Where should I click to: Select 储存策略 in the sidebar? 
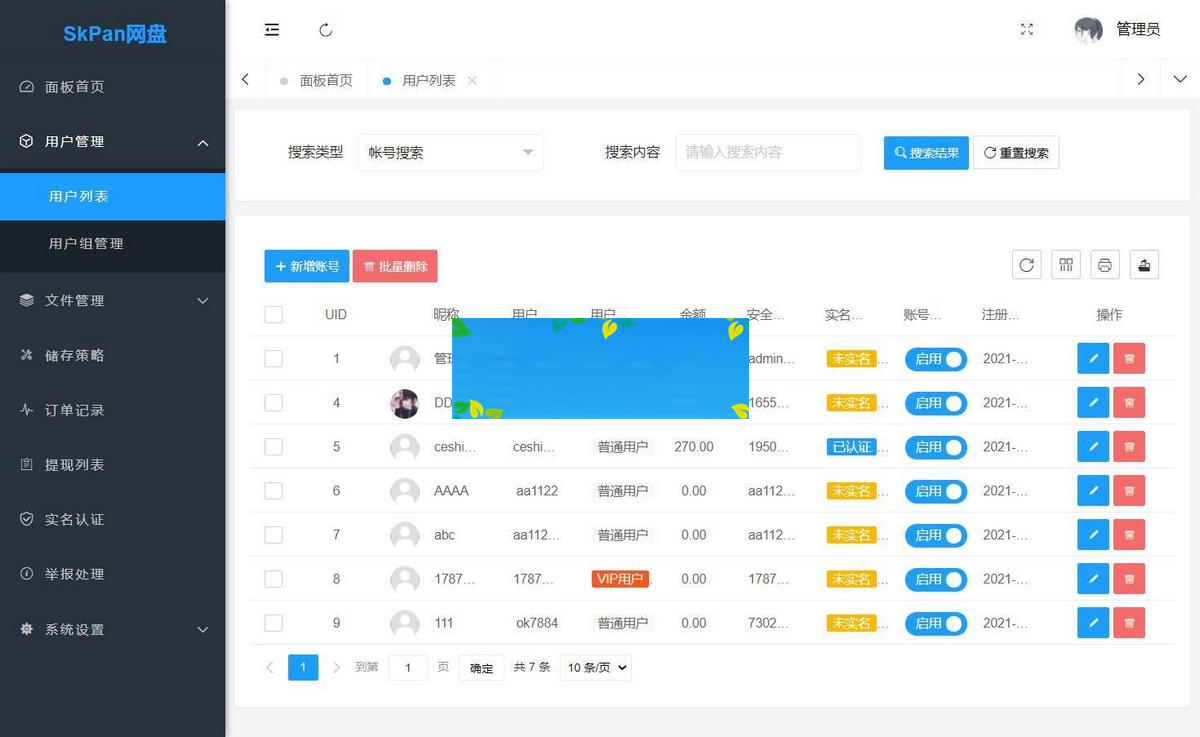pyautogui.click(x=113, y=354)
